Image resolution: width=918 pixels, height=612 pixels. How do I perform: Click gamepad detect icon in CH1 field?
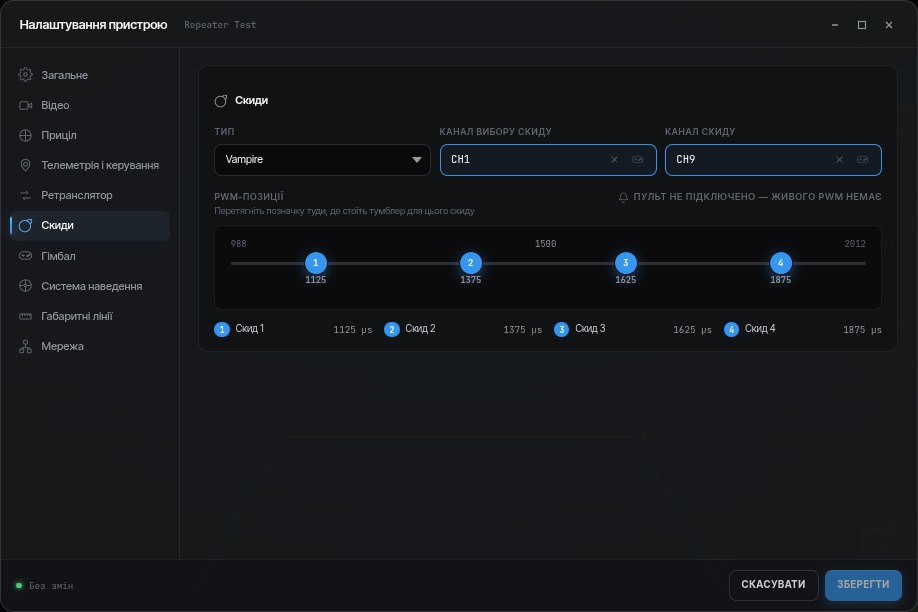point(637,159)
